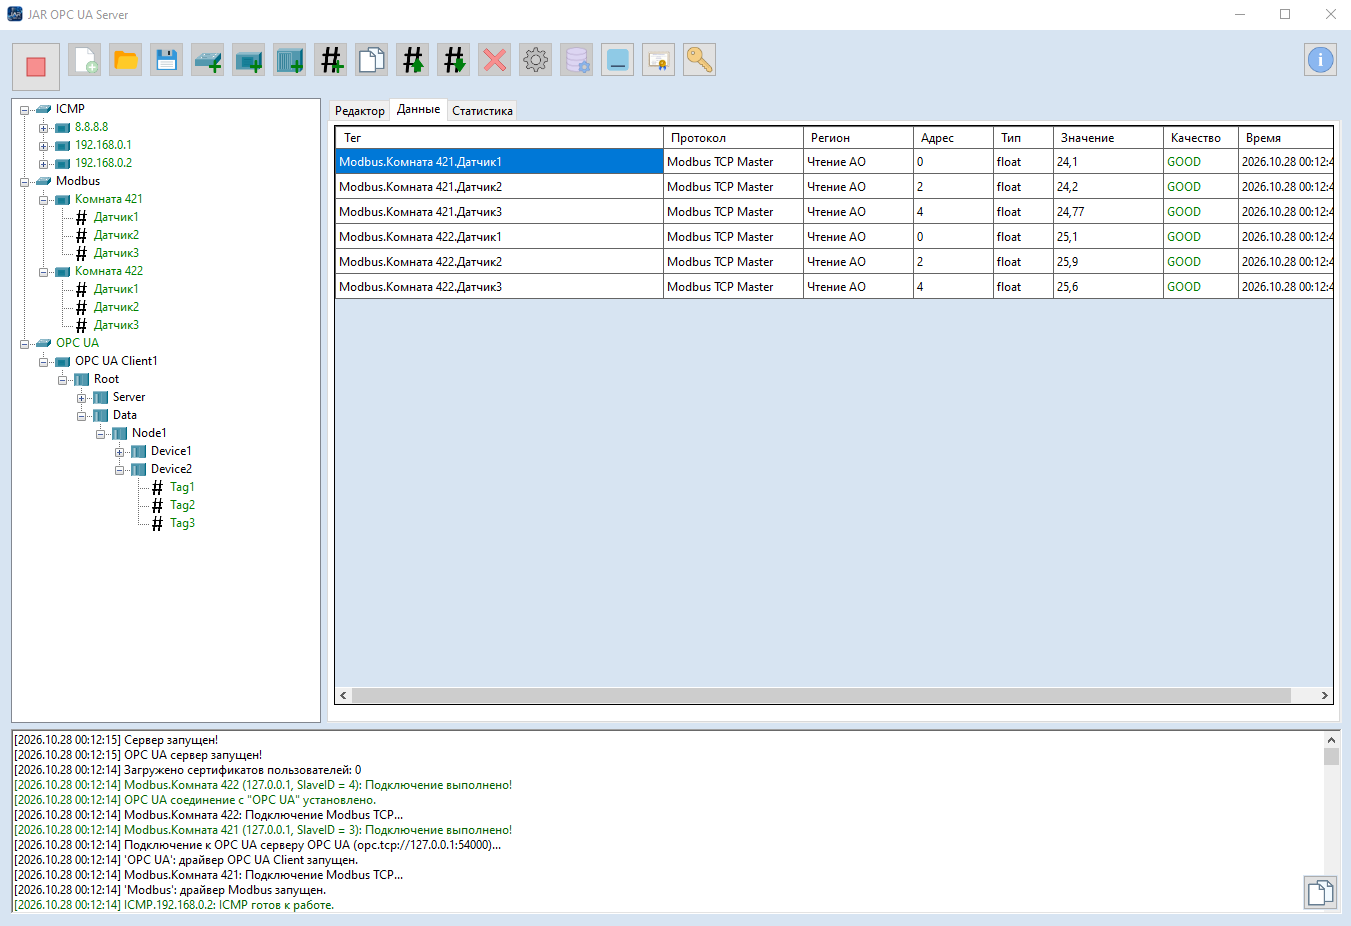Open the About info icon
The width and height of the screenshot is (1351, 926).
click(1320, 60)
